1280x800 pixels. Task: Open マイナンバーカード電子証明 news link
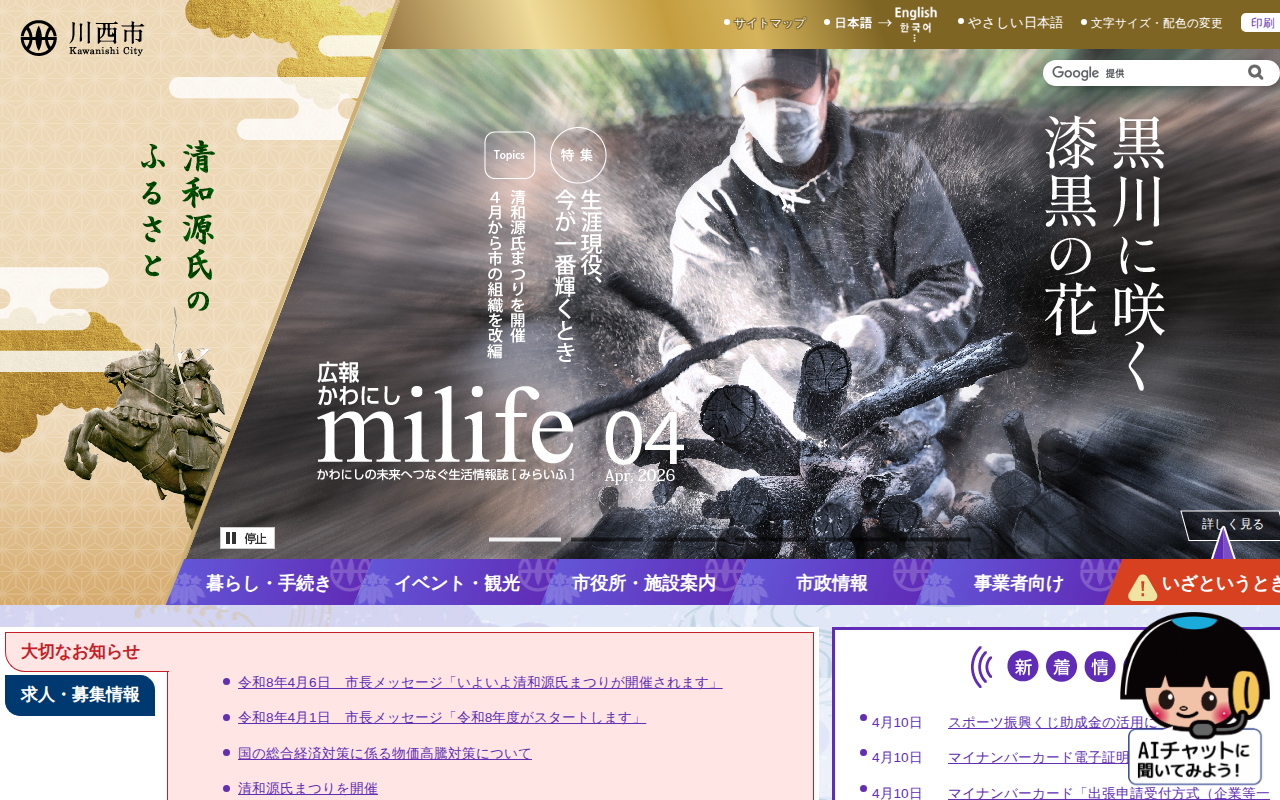(1038, 757)
